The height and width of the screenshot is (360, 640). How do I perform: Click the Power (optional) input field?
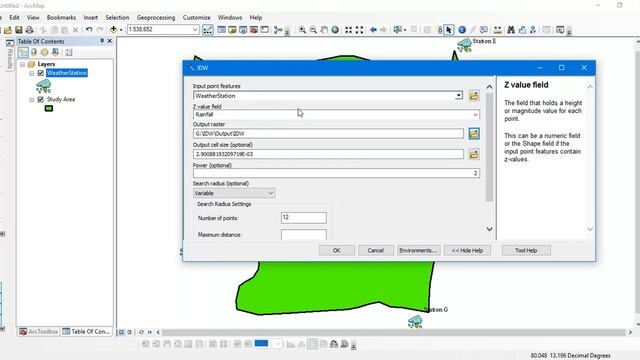(336, 173)
